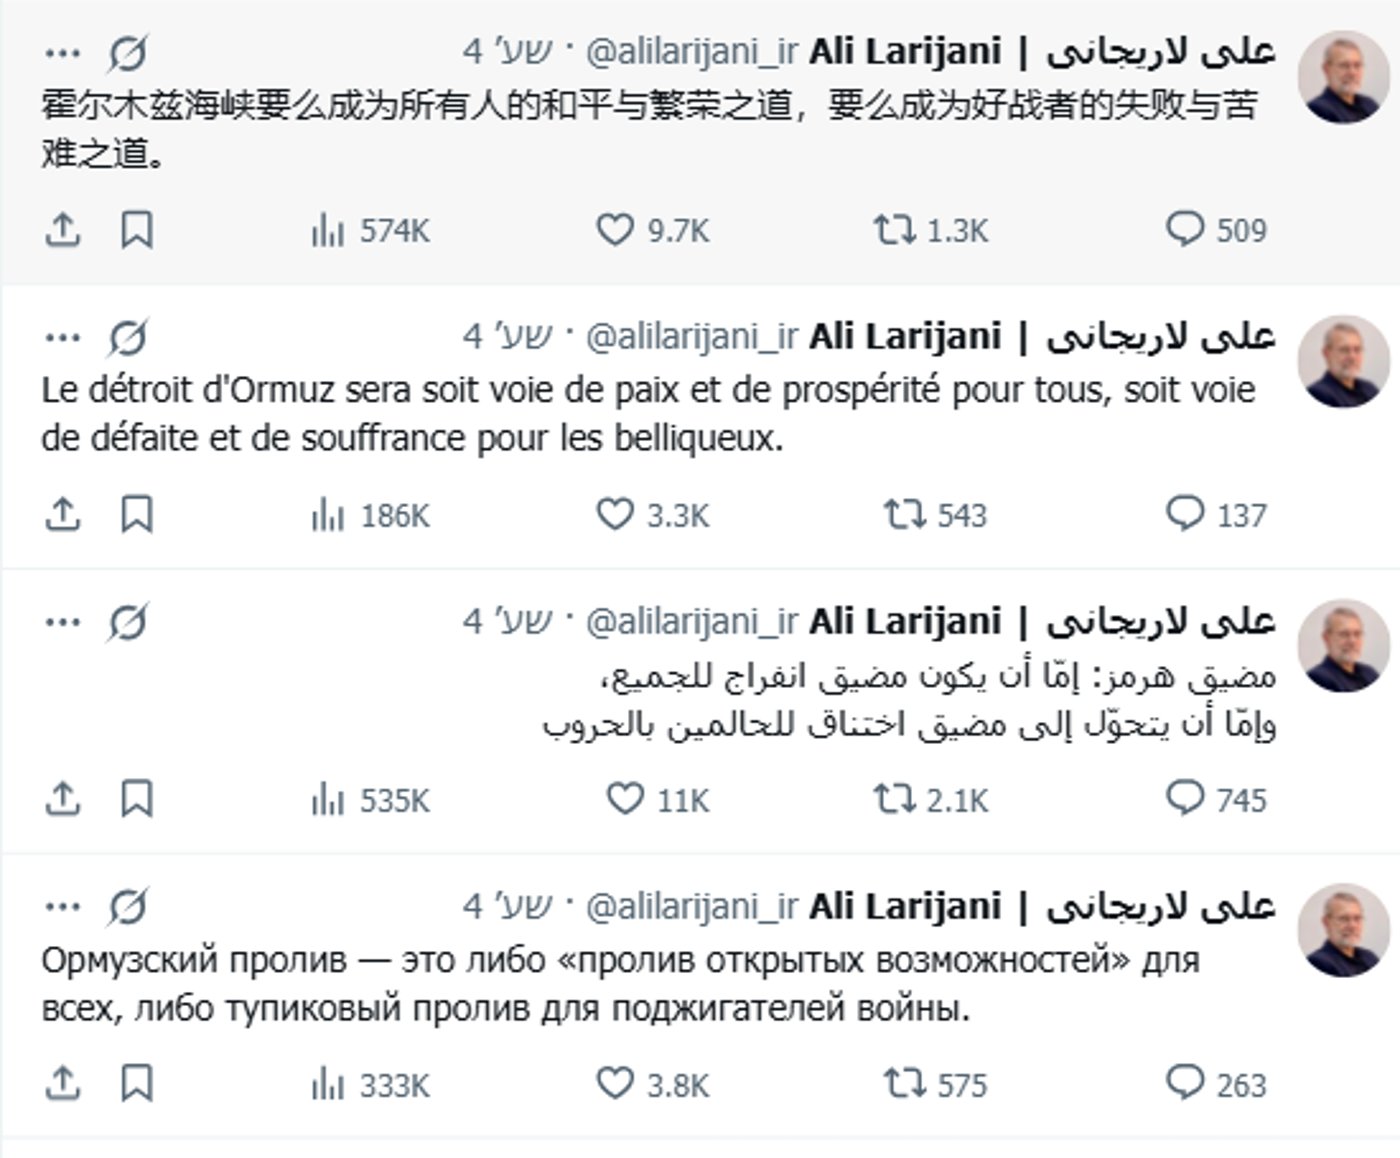1400x1158 pixels.
Task: Share the Russian-language tweet
Action: [62, 1084]
